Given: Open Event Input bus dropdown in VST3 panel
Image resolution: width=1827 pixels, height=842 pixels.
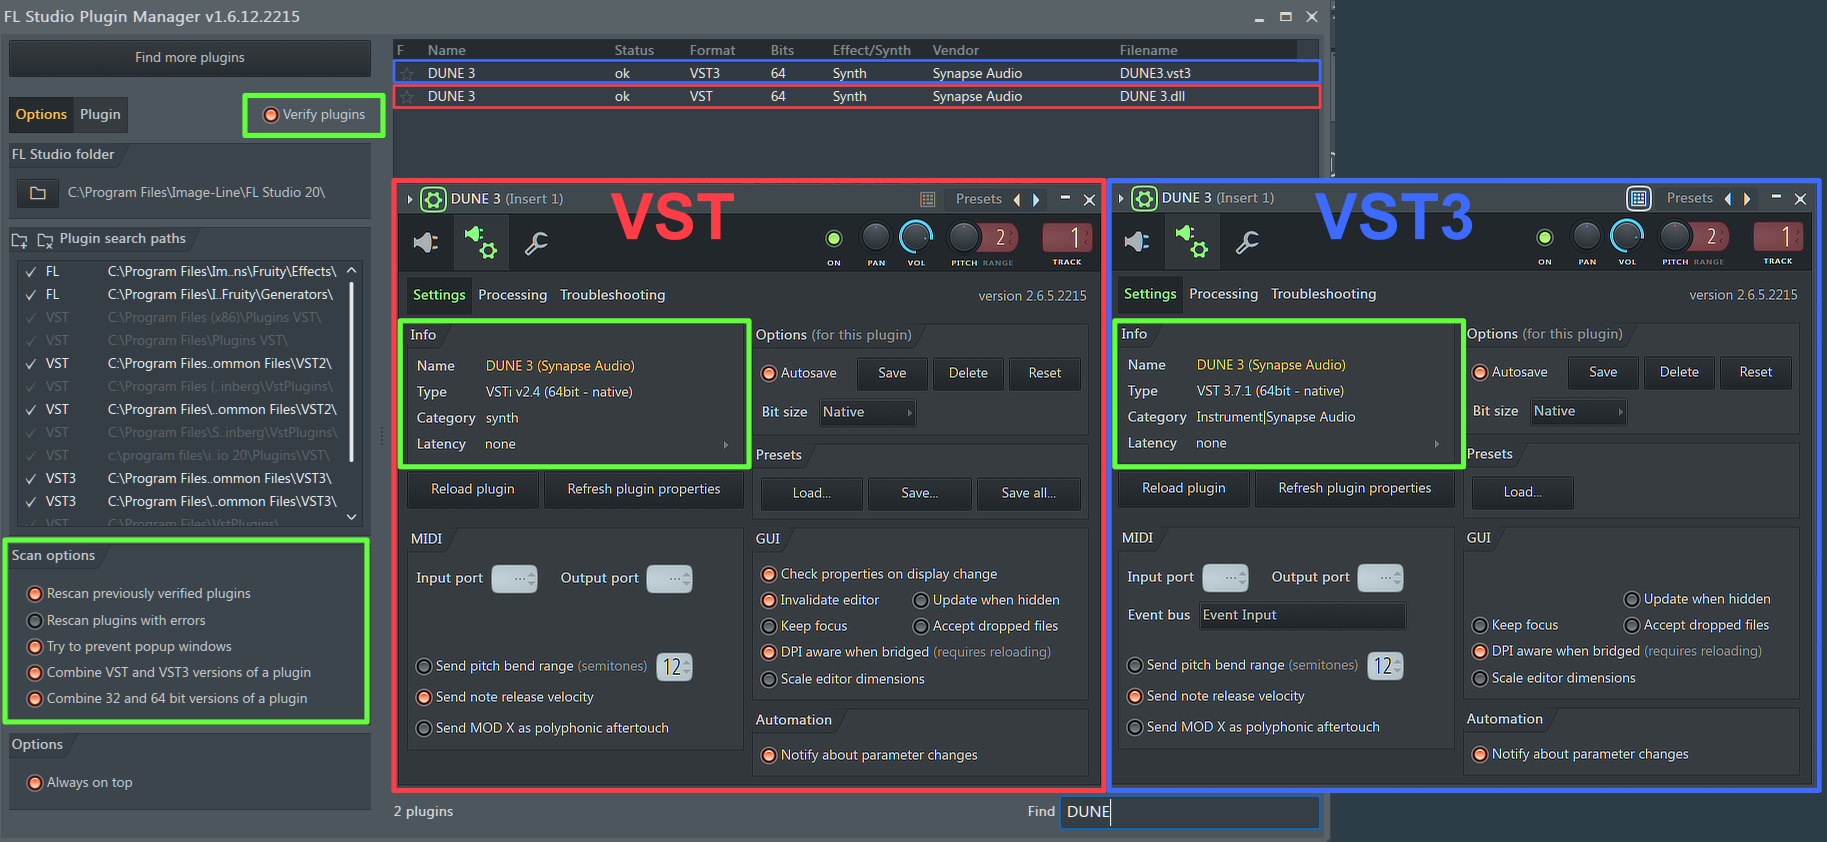Looking at the screenshot, I should pyautogui.click(x=1302, y=615).
